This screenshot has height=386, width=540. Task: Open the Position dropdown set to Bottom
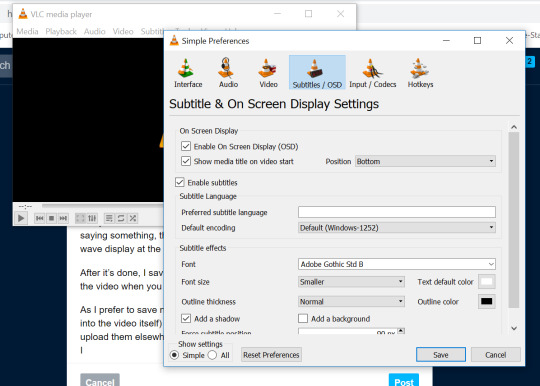(425, 161)
